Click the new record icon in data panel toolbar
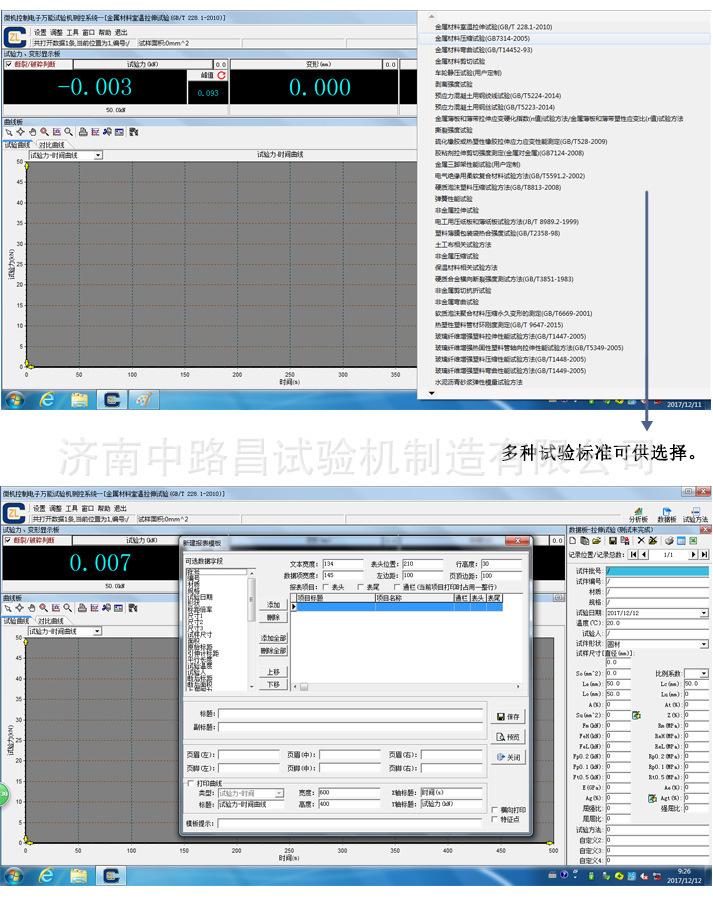The image size is (713, 899). 573,541
